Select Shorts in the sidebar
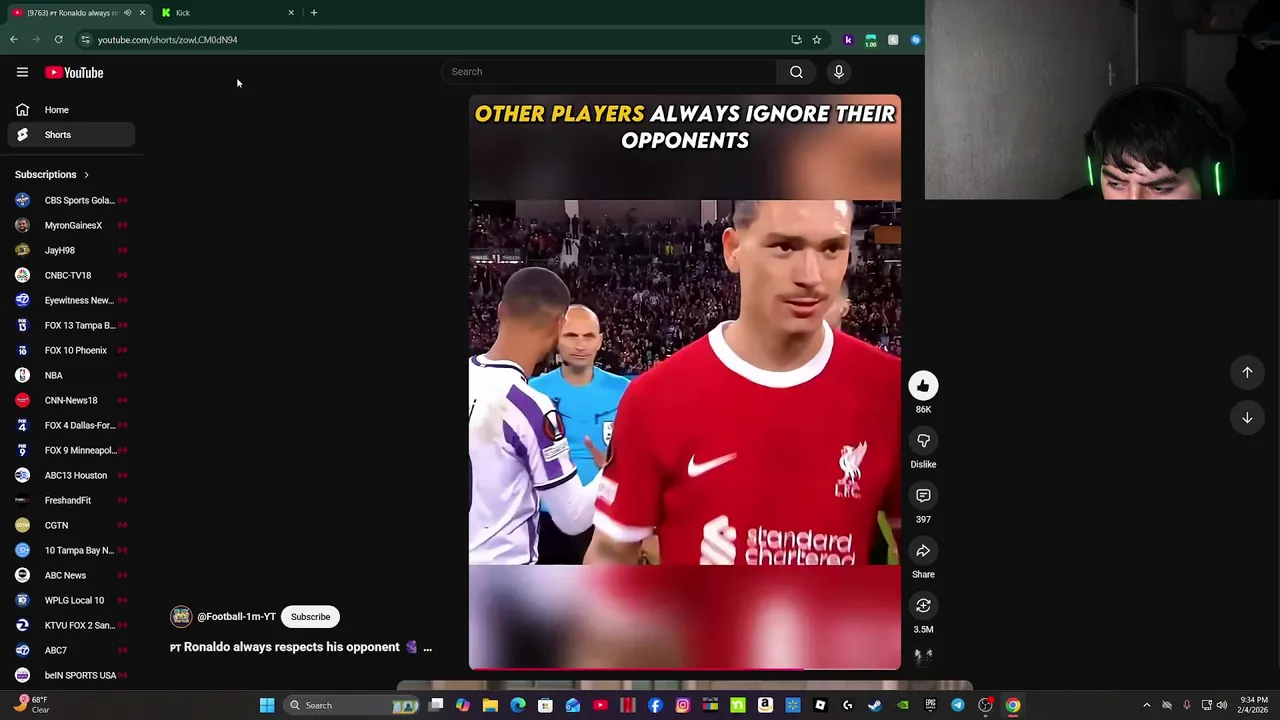1280x720 pixels. (70, 135)
